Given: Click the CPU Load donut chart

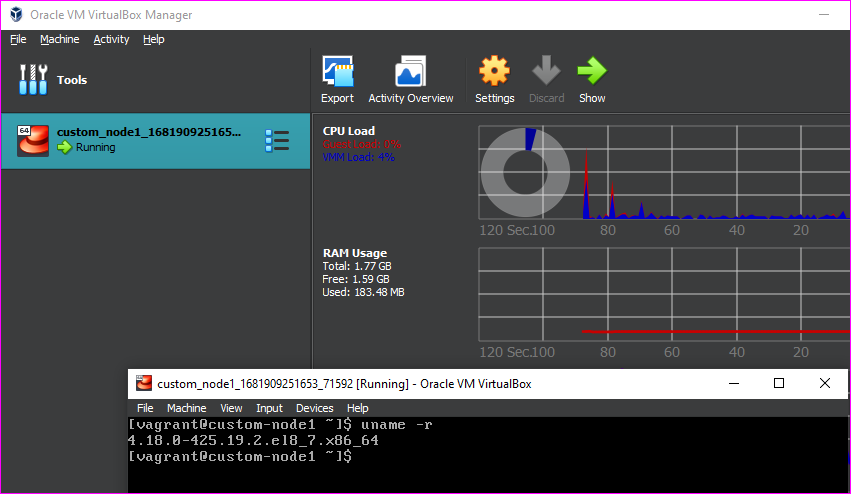Looking at the screenshot, I should (x=525, y=172).
